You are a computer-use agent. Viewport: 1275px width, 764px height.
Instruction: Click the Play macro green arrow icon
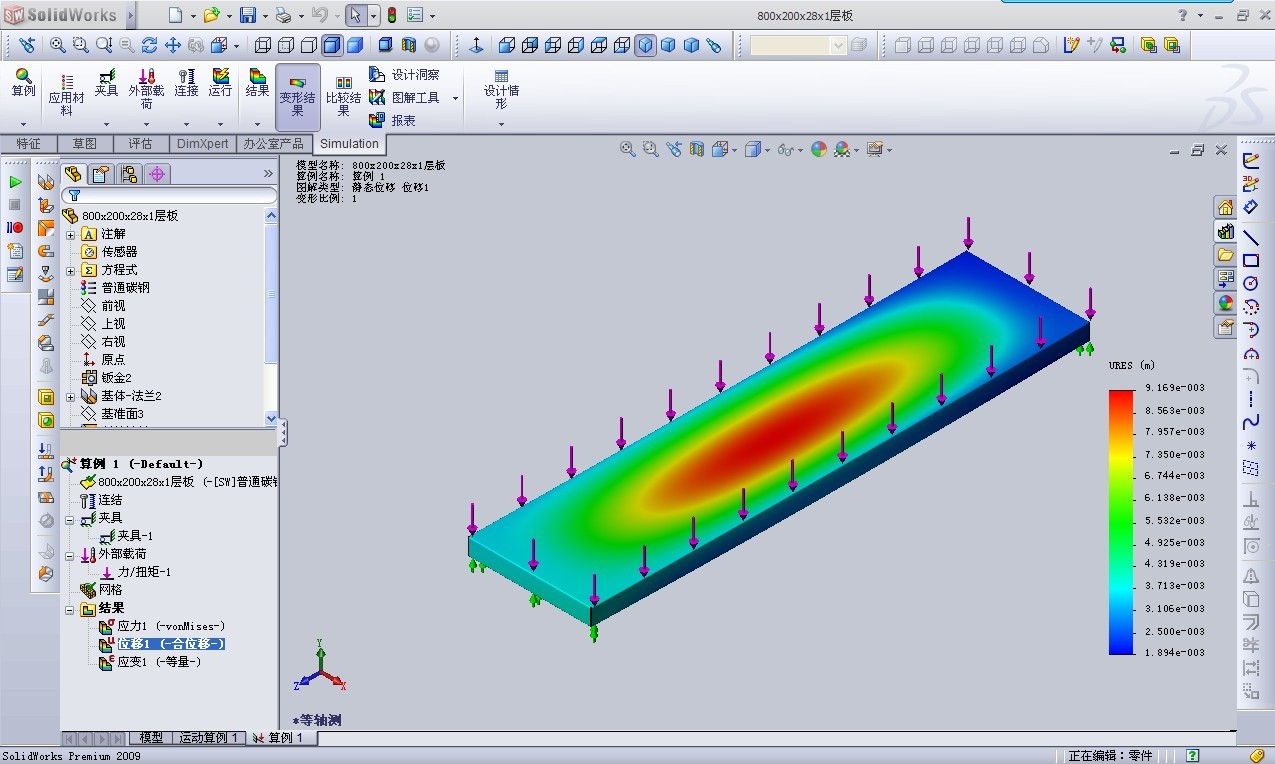pyautogui.click(x=15, y=182)
